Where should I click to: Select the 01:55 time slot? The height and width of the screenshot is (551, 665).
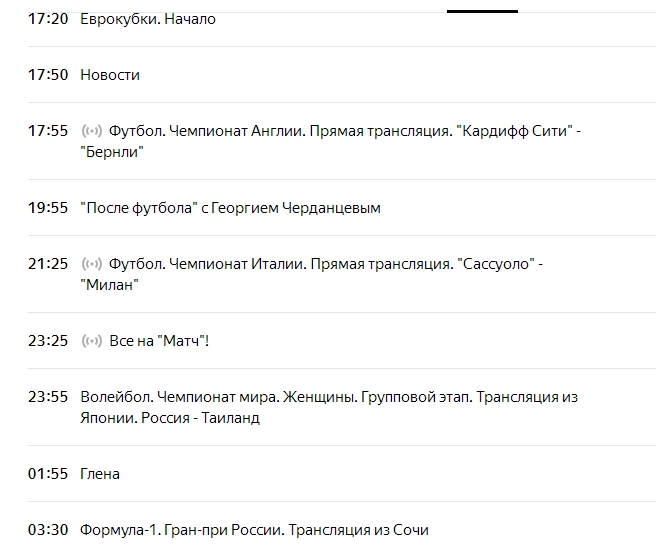coord(48,474)
